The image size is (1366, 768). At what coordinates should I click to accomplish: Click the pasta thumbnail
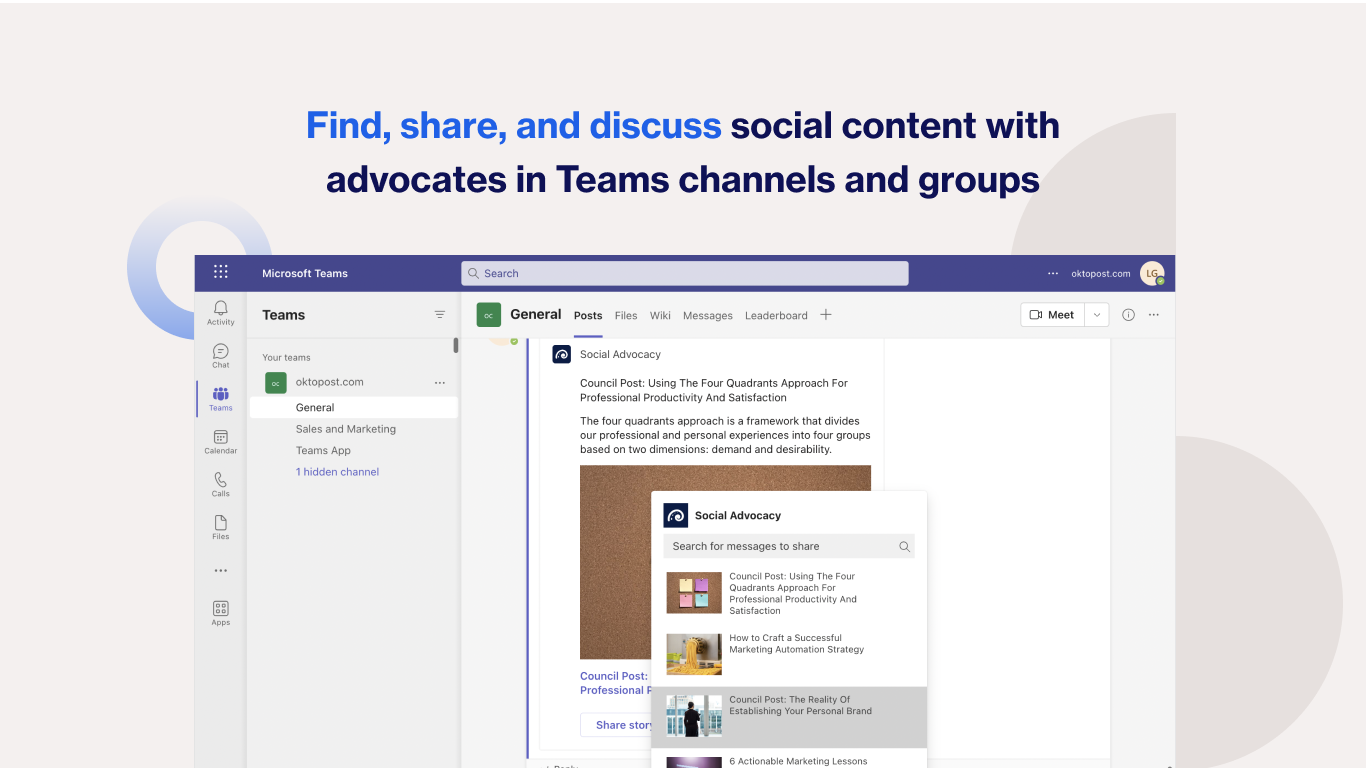coord(694,654)
